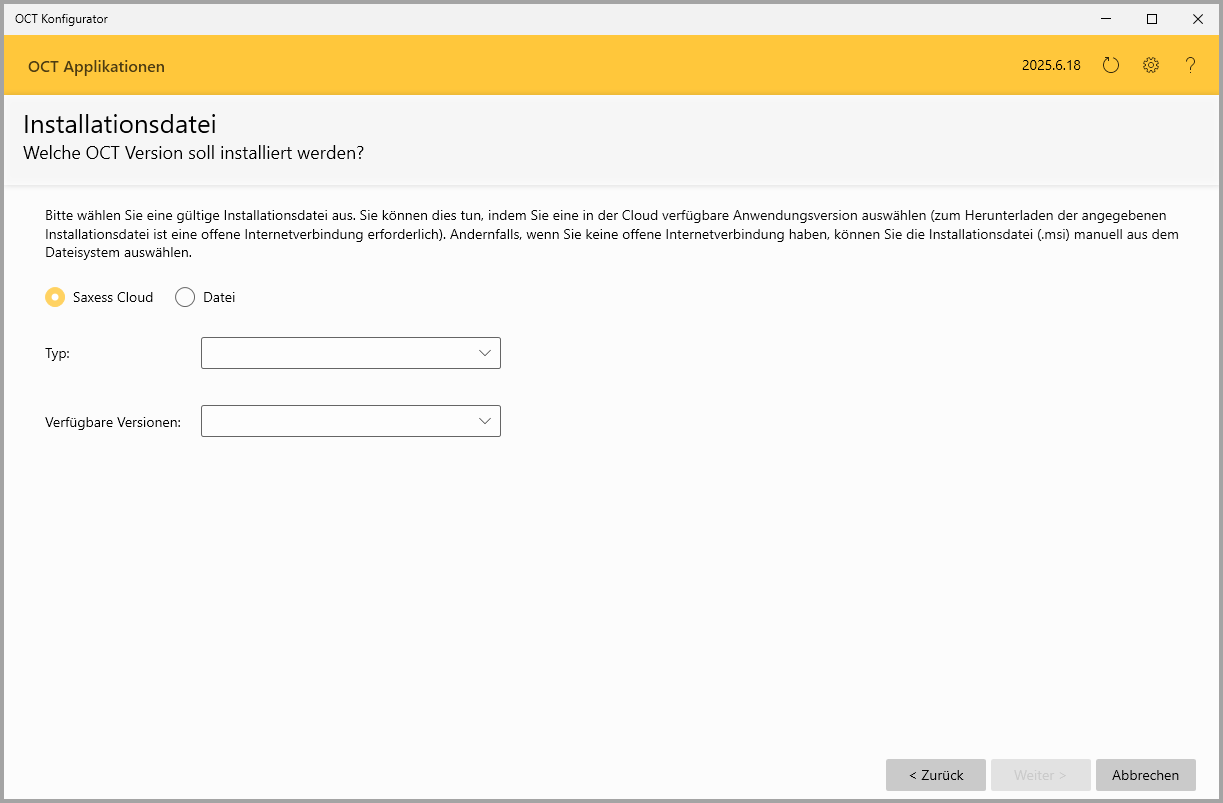Click the OCT Applikationen header title
Viewport: 1223px width, 803px height.
coord(96,67)
